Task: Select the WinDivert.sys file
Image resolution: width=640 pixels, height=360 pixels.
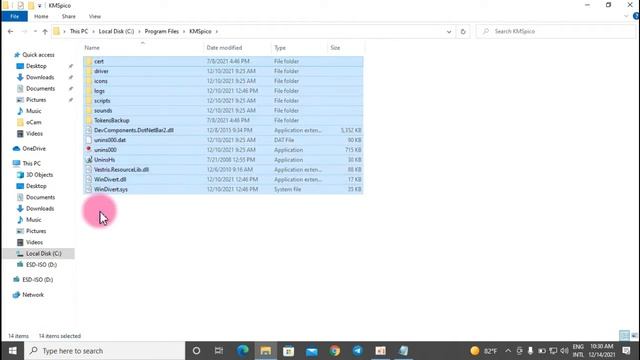Action: click(223, 189)
